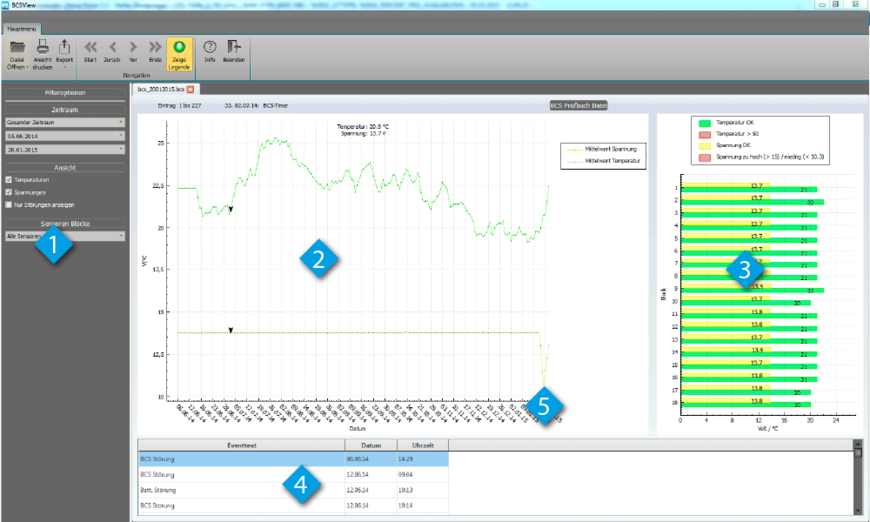Click the Ansicht drucken printer icon
Image resolution: width=870 pixels, height=522 pixels.
click(42, 51)
